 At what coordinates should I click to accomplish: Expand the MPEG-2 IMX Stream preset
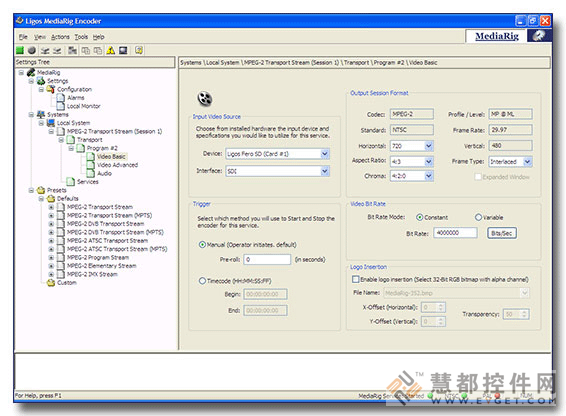(x=51, y=274)
